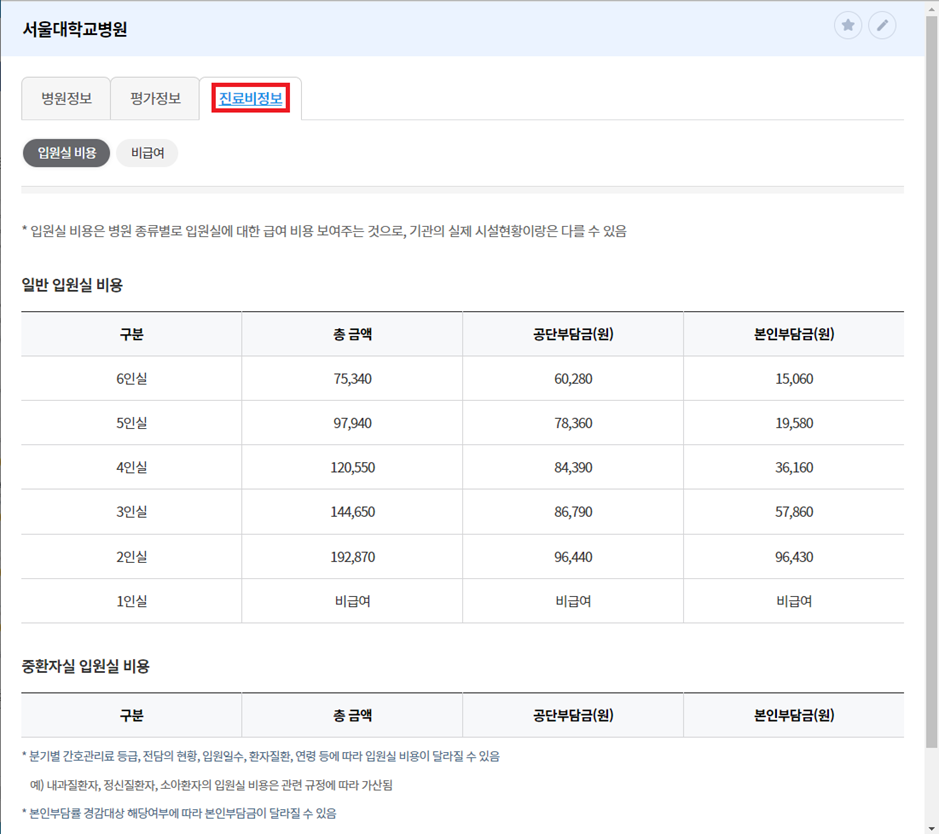Click the 78,360 공단부담금 cell
Image resolution: width=939 pixels, height=834 pixels.
(573, 423)
